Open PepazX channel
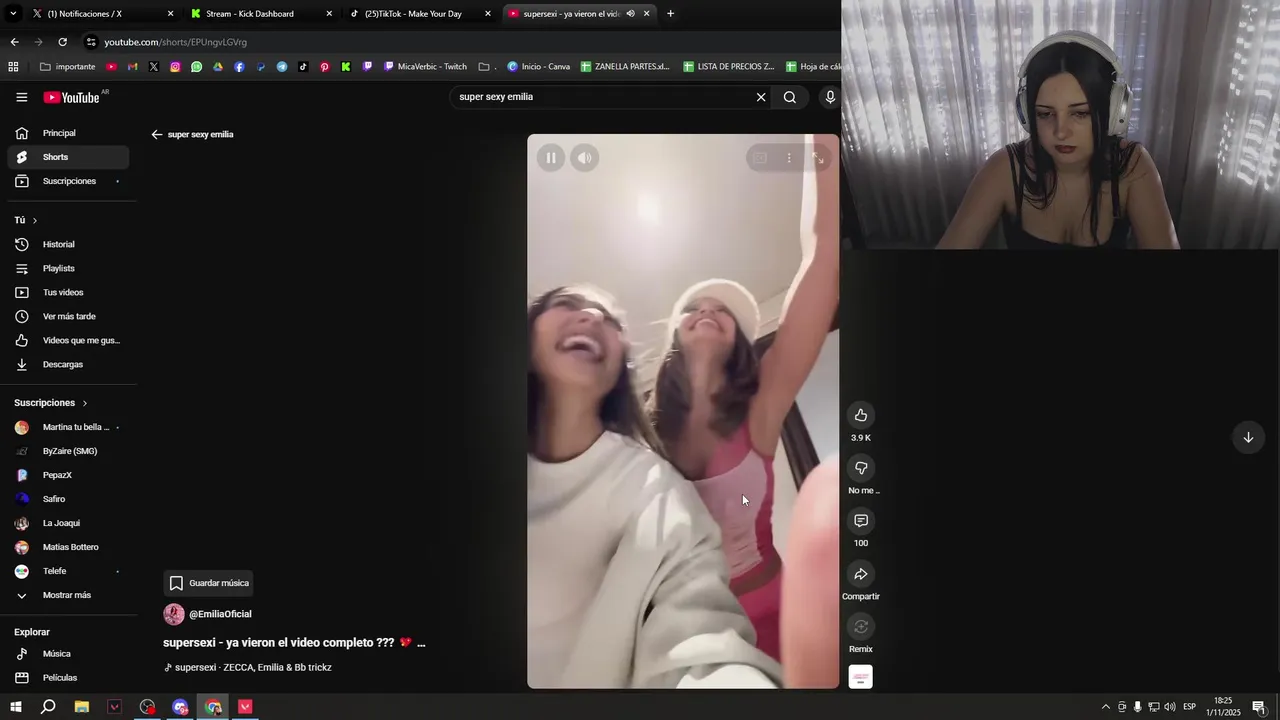 click(x=68, y=475)
